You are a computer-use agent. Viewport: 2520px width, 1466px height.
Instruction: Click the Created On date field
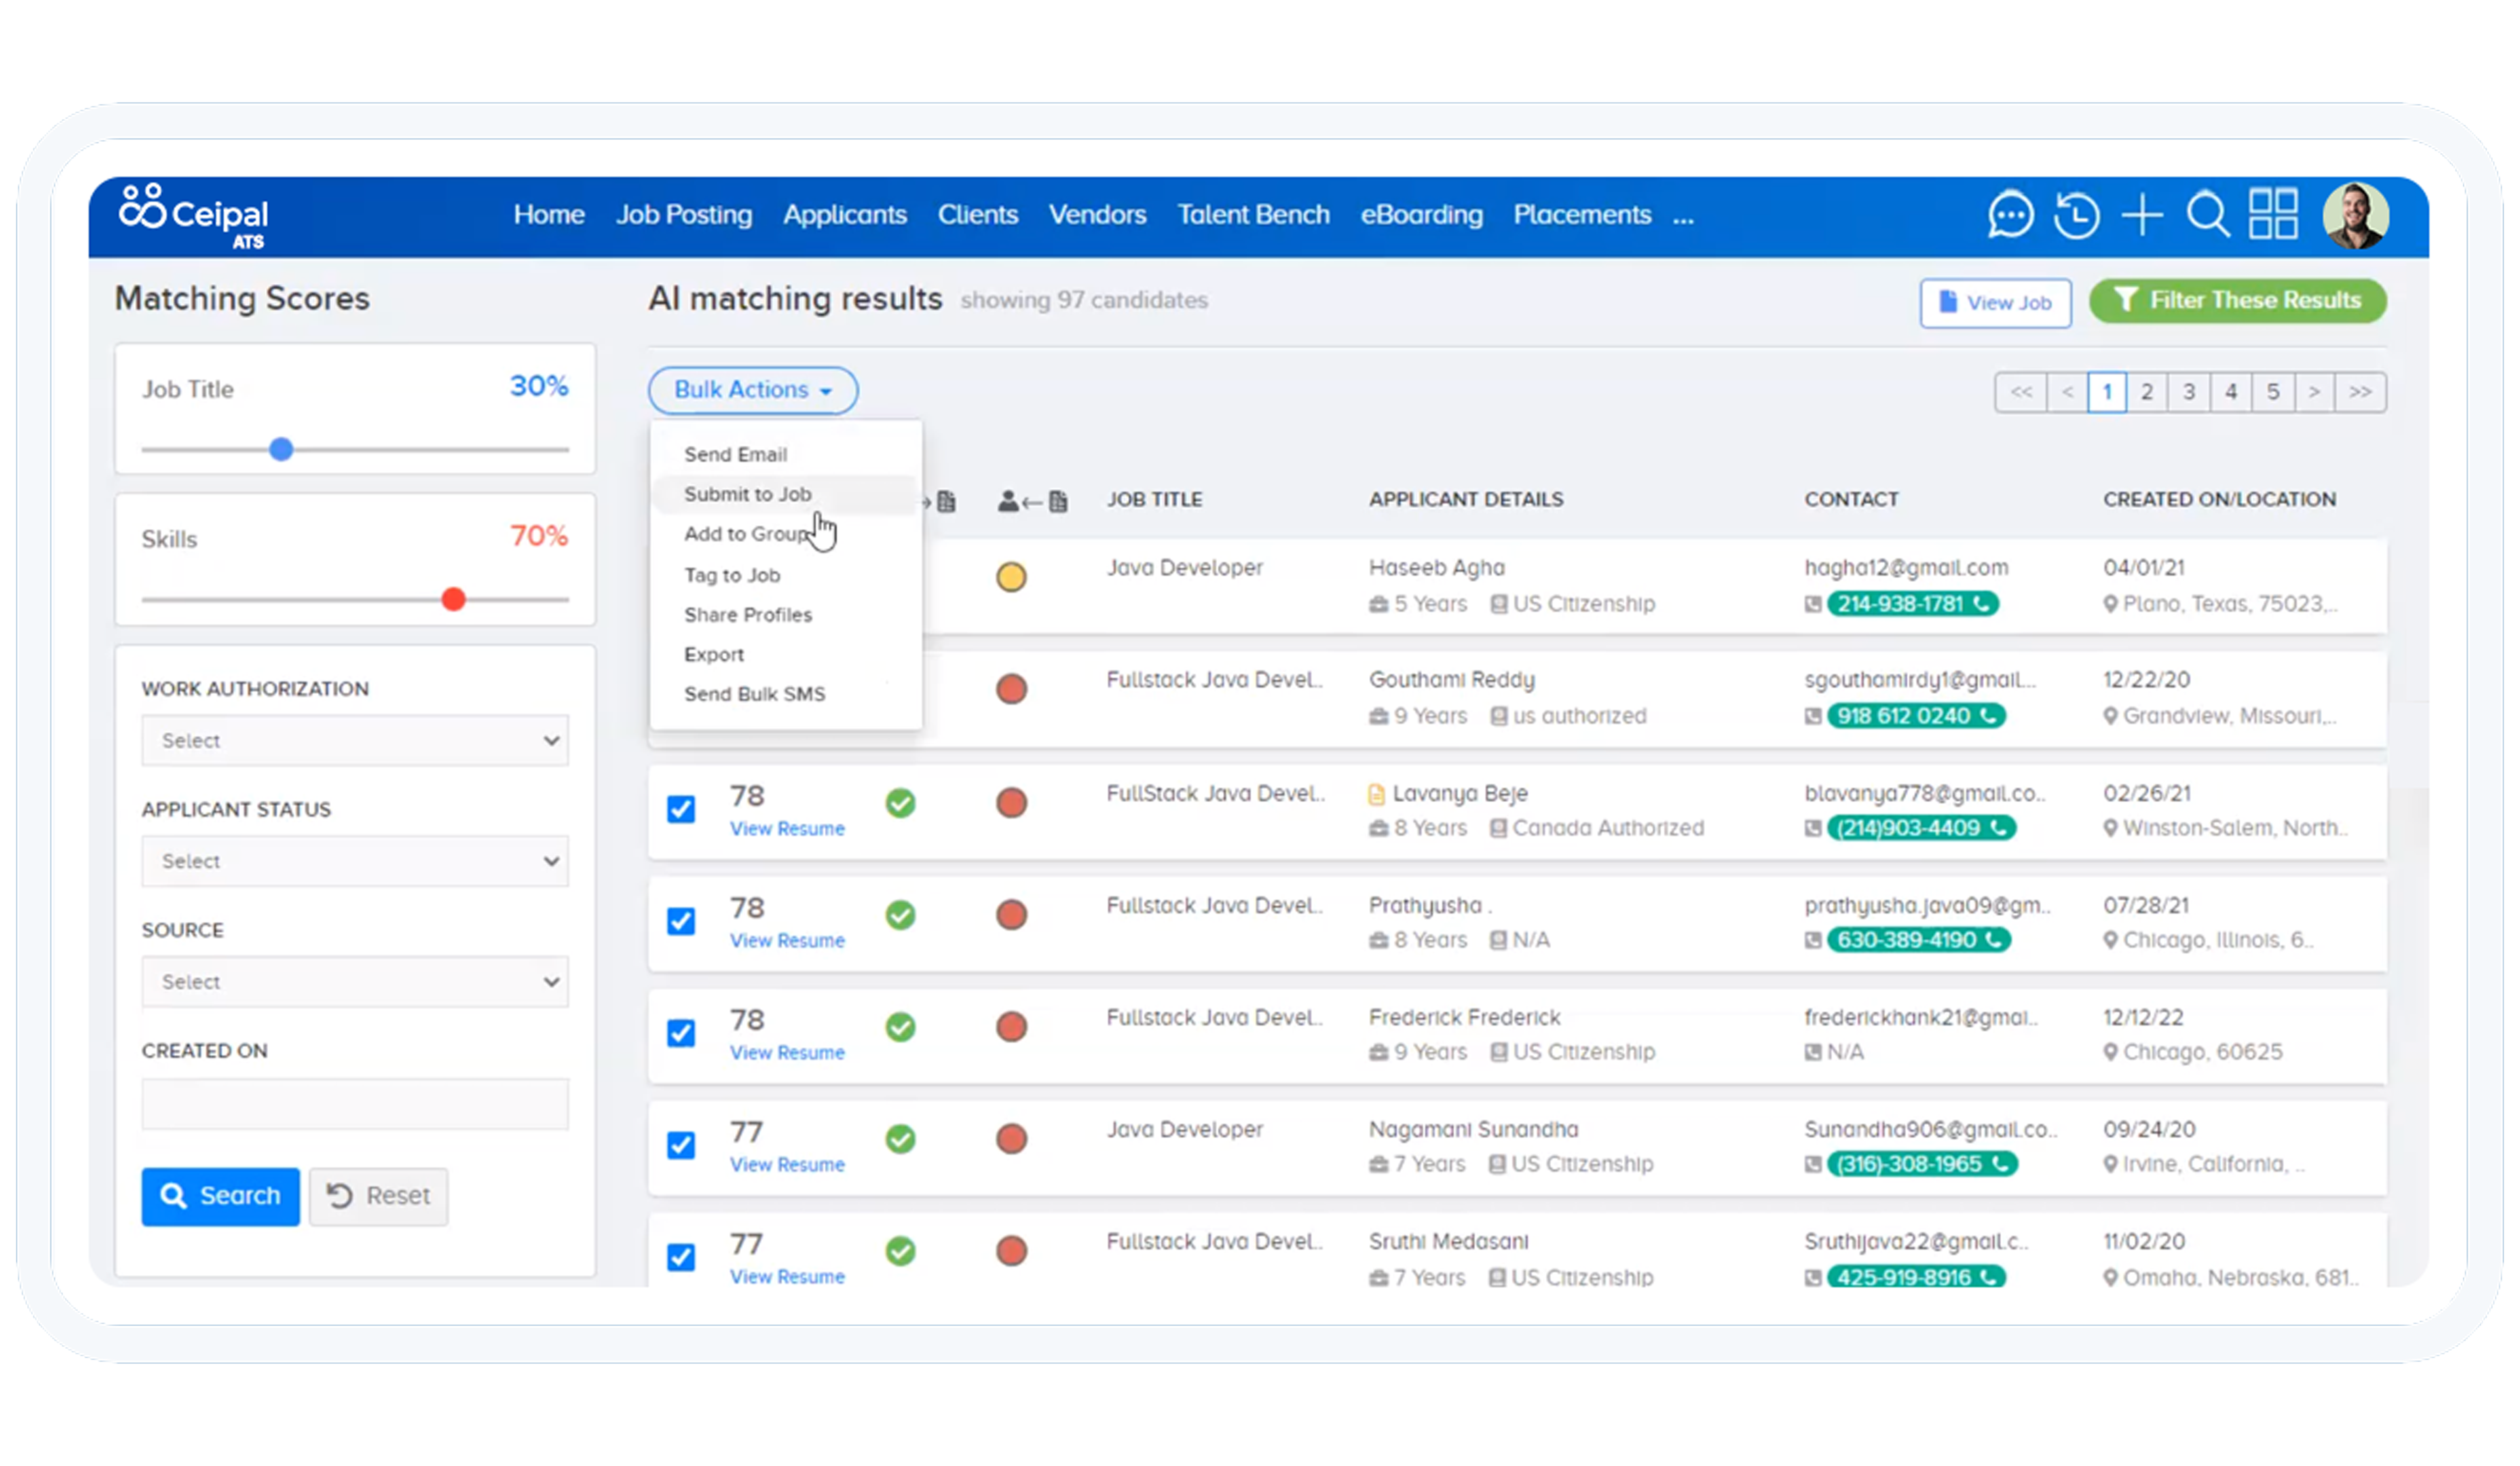pos(355,1104)
